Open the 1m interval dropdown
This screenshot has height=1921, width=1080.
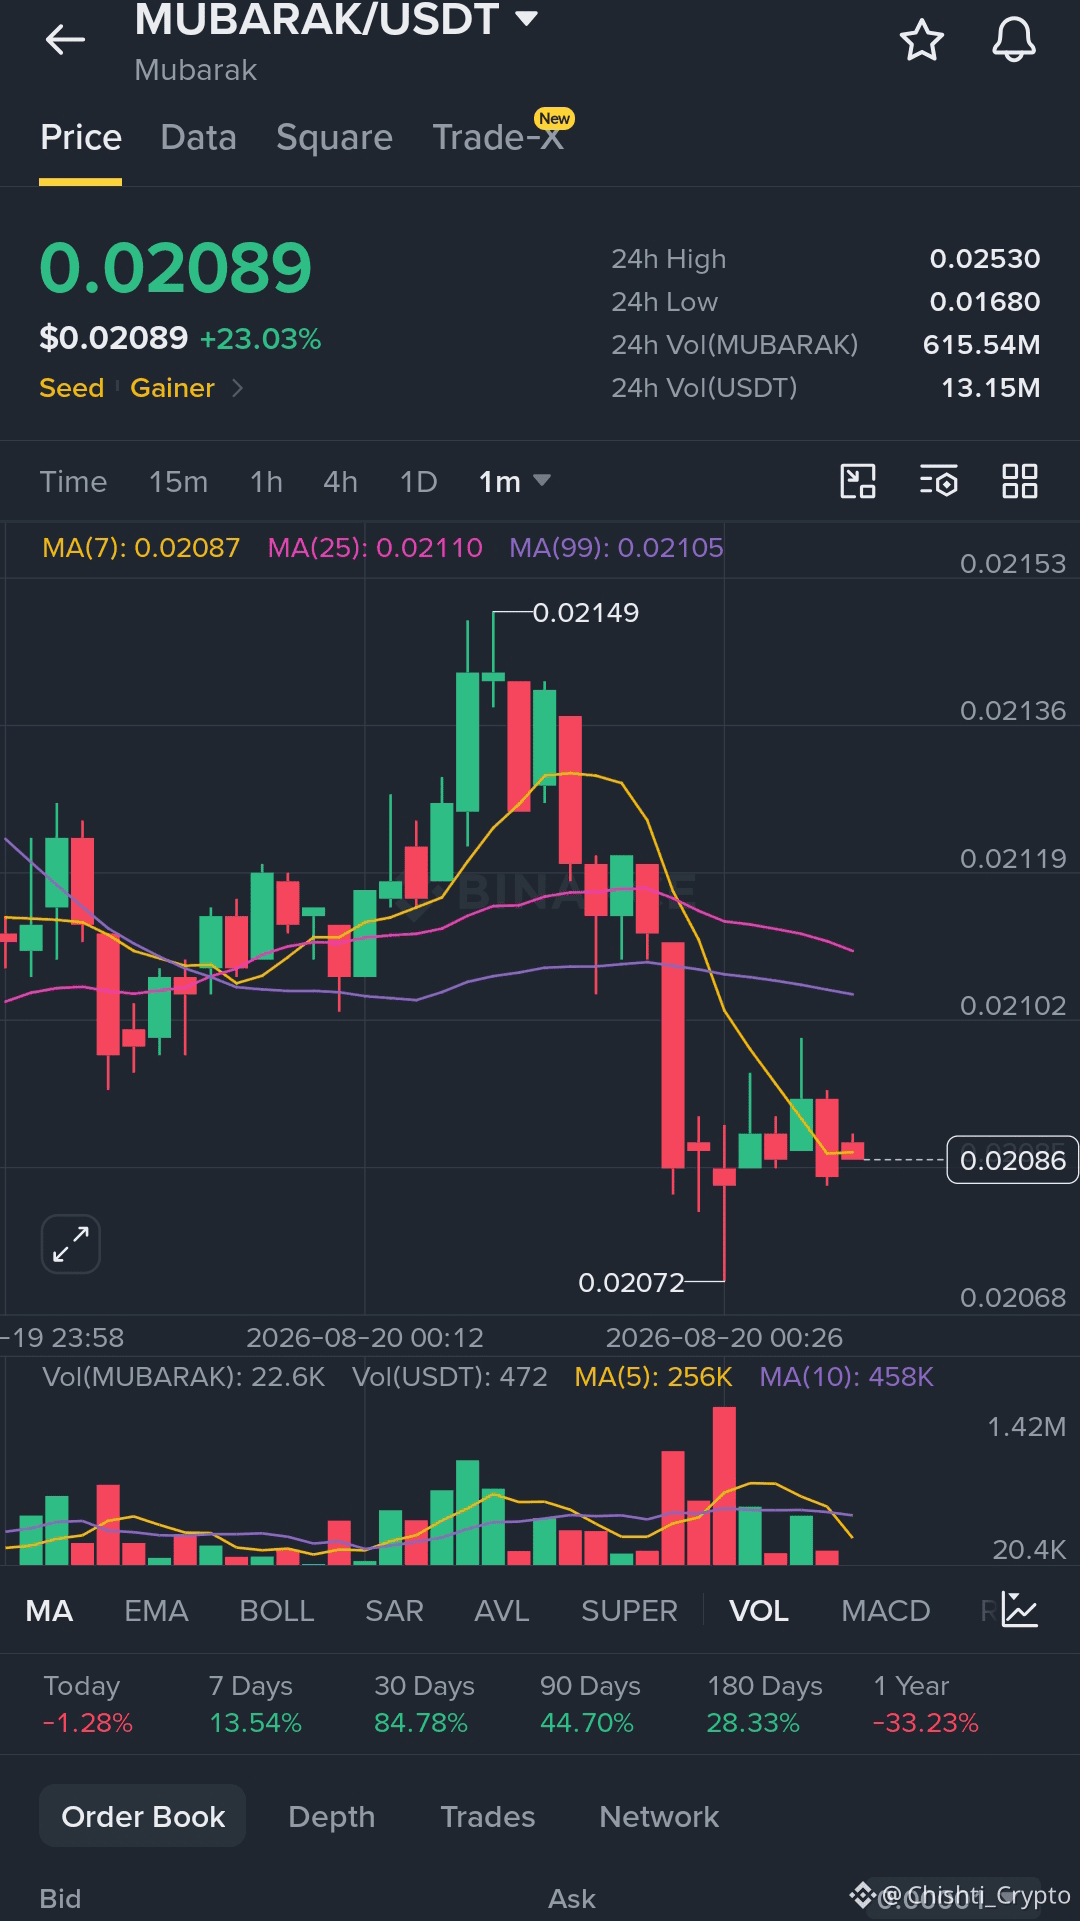coord(514,482)
